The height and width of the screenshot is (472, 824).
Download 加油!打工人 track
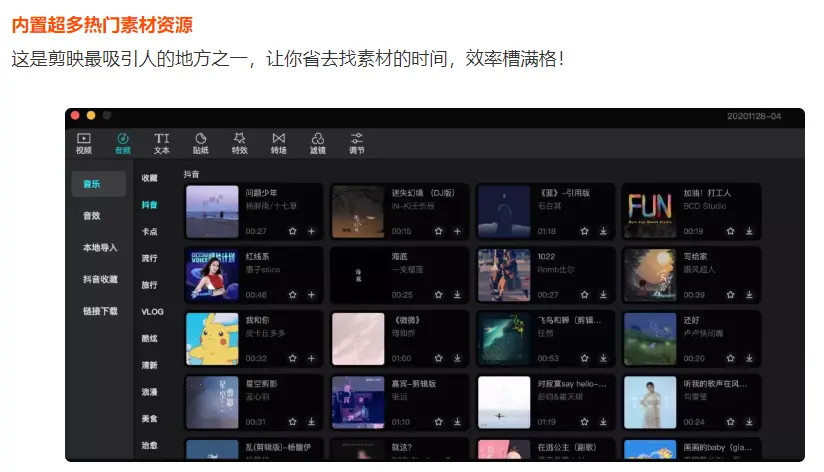tap(749, 231)
